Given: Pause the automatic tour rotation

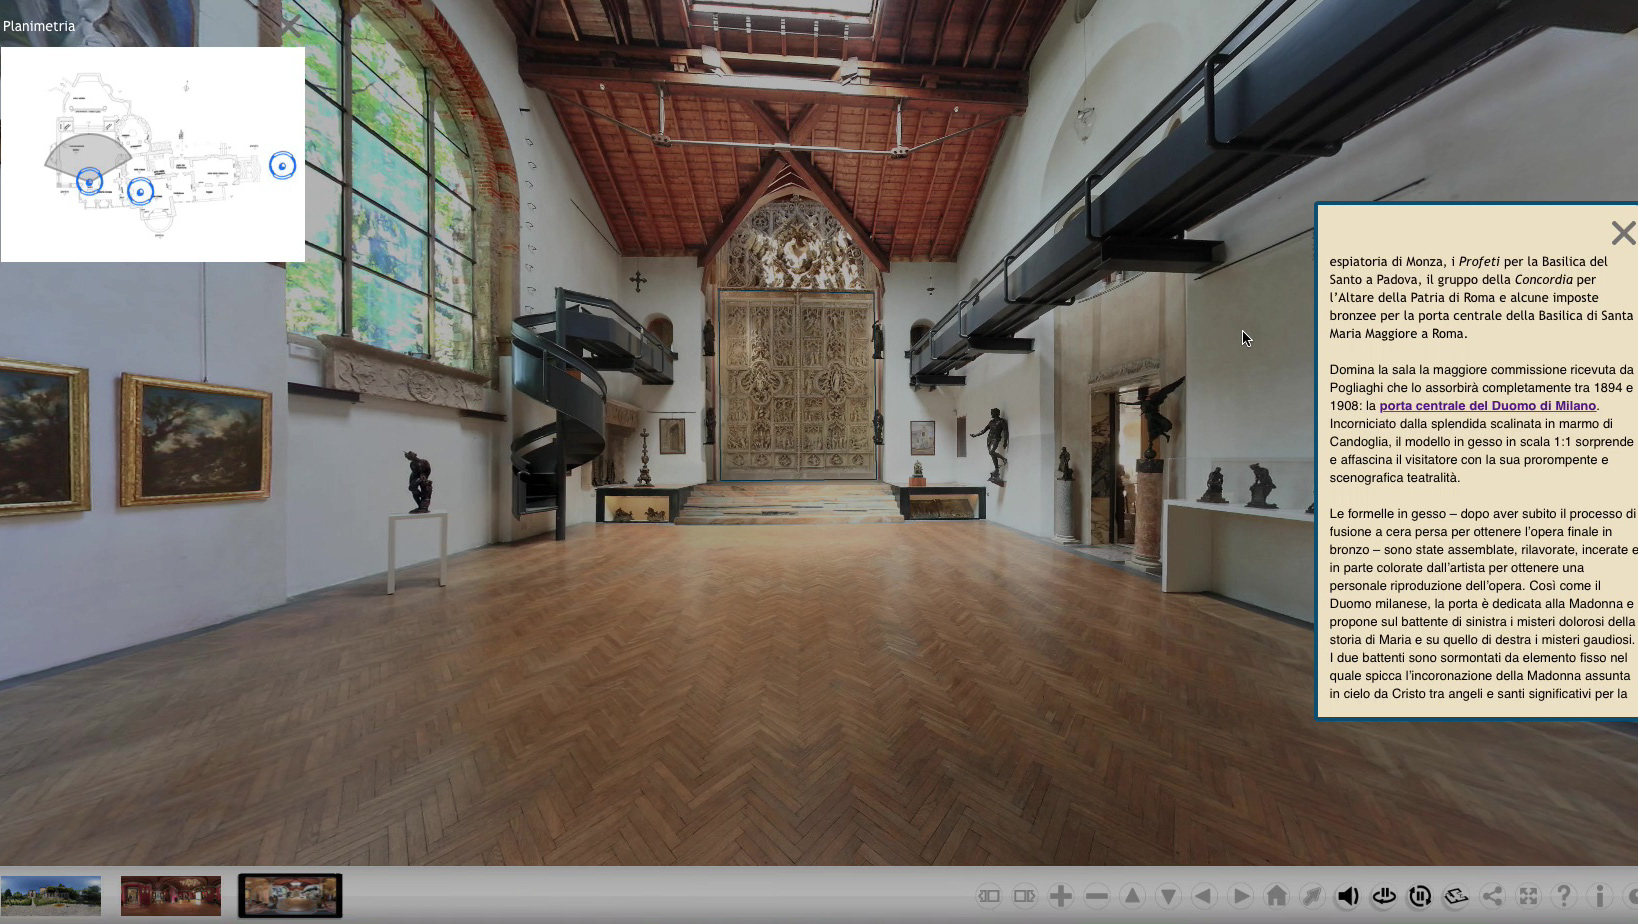Looking at the screenshot, I should tap(1420, 896).
